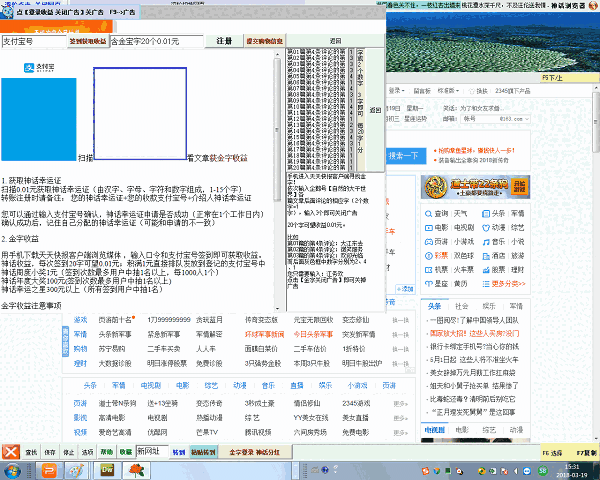
Task: Click the 搜索一下 search button
Action: [405, 156]
